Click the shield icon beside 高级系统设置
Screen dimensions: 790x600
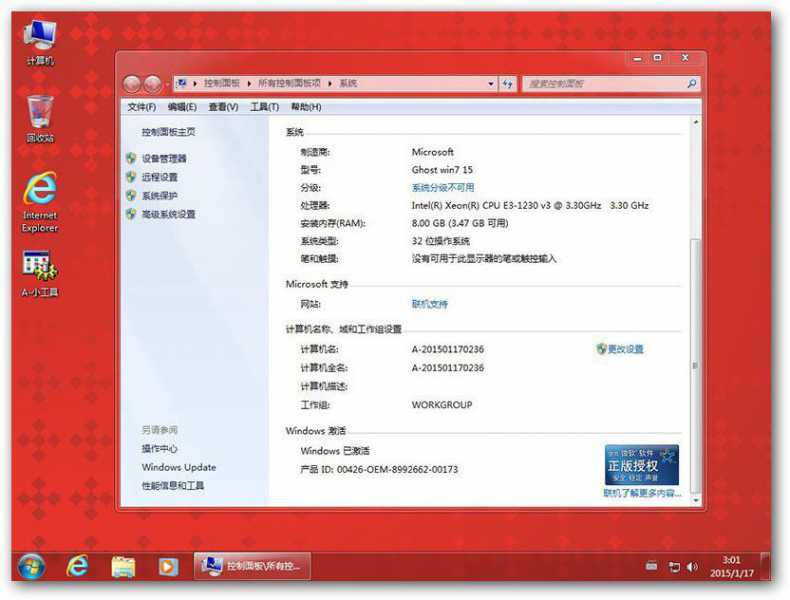click(x=131, y=214)
